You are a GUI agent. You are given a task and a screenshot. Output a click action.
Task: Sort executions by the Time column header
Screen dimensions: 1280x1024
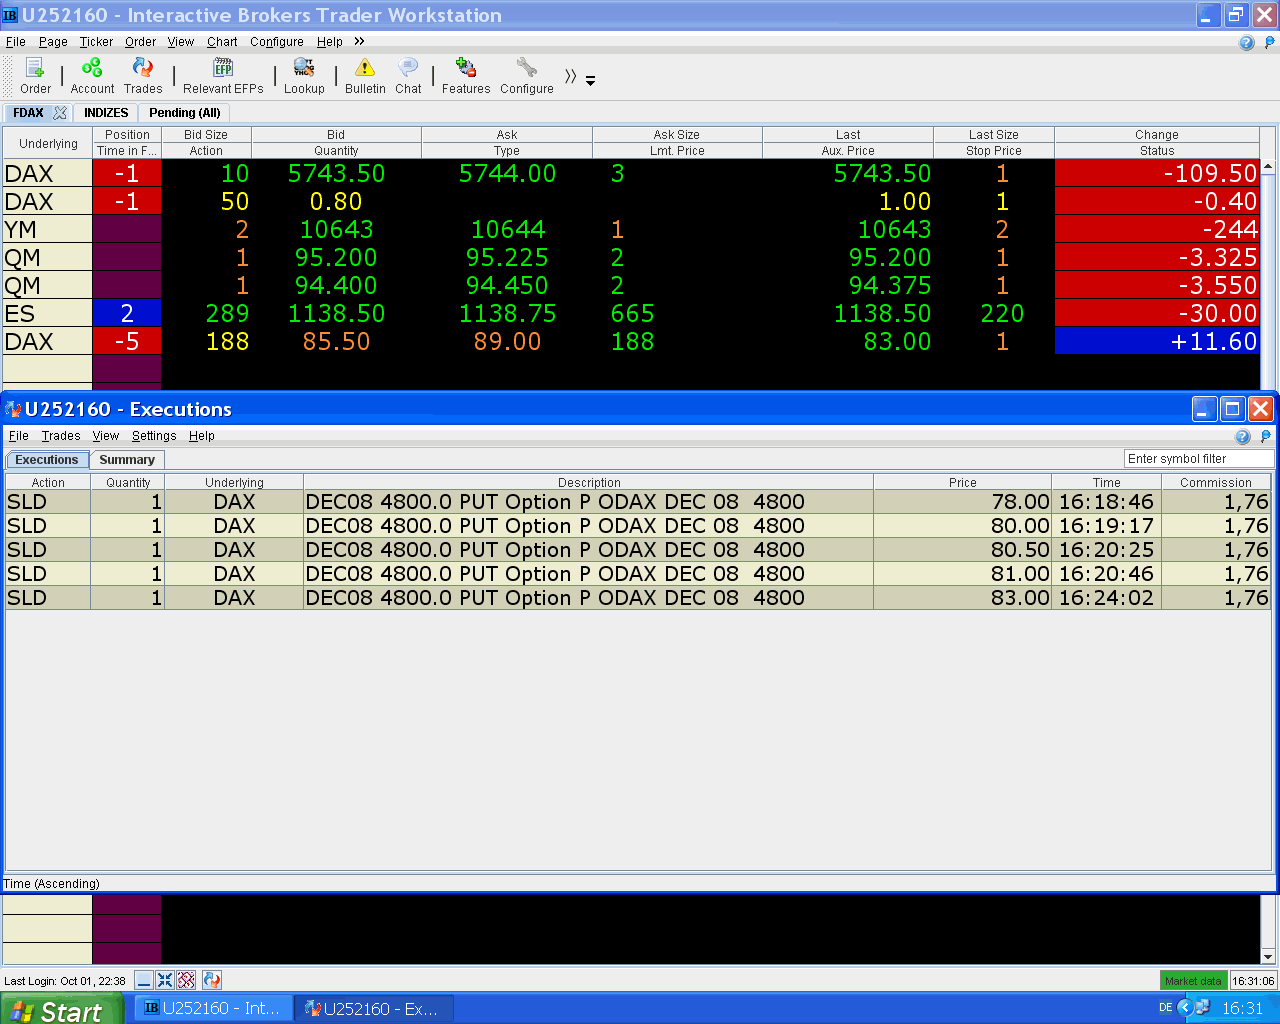pos(1107,482)
